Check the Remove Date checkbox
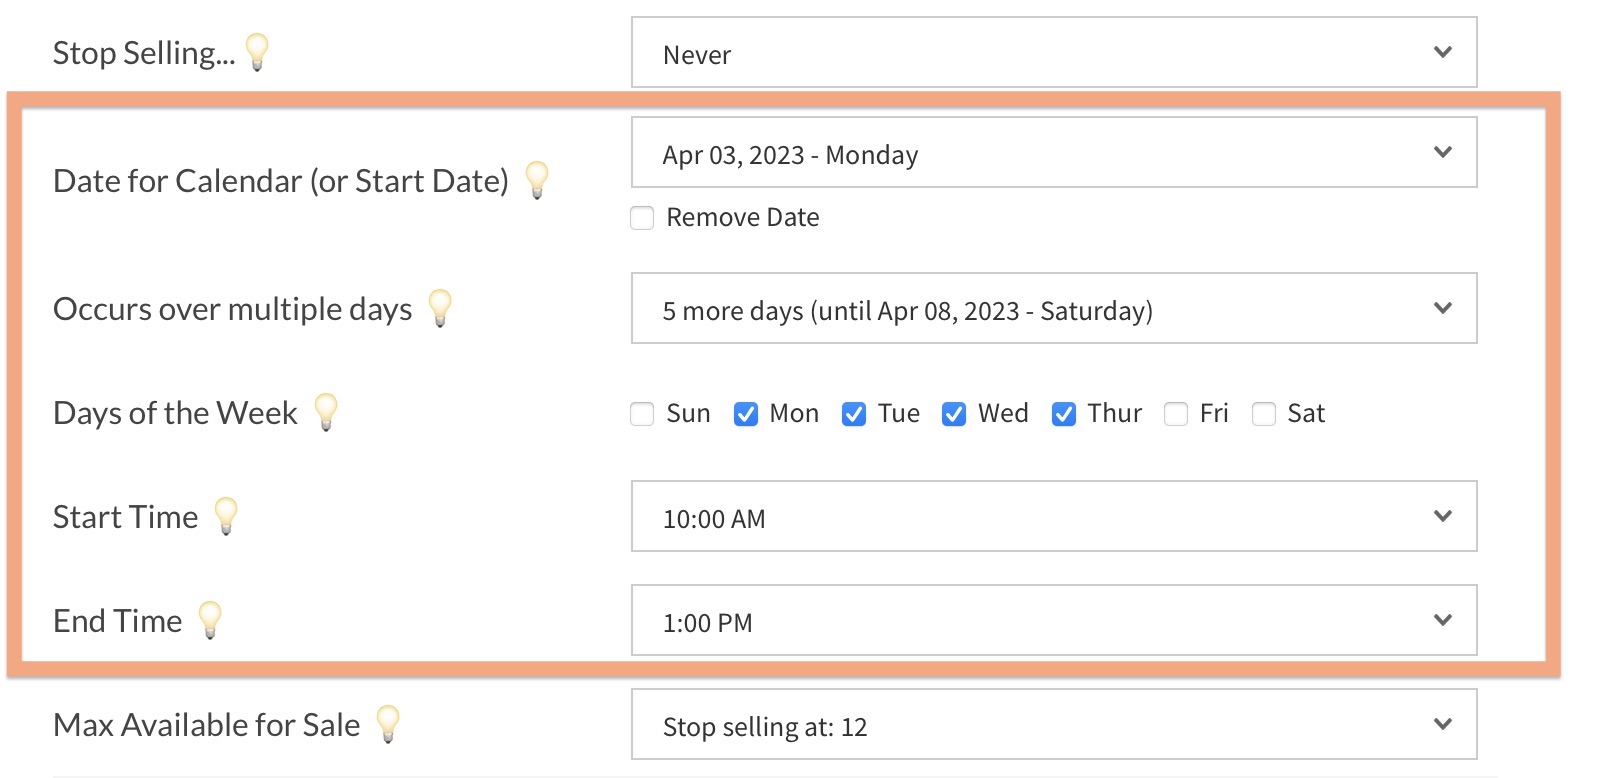The width and height of the screenshot is (1602, 778). 642,218
